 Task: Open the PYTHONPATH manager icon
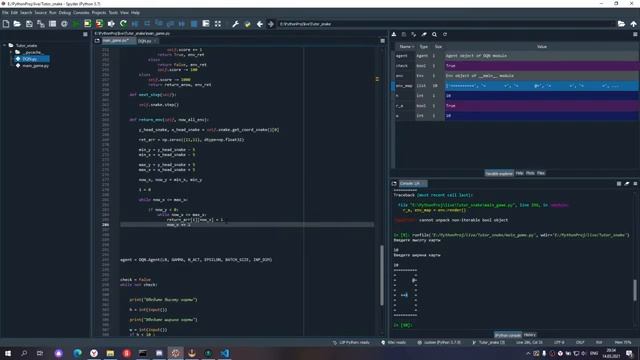tap(247, 24)
